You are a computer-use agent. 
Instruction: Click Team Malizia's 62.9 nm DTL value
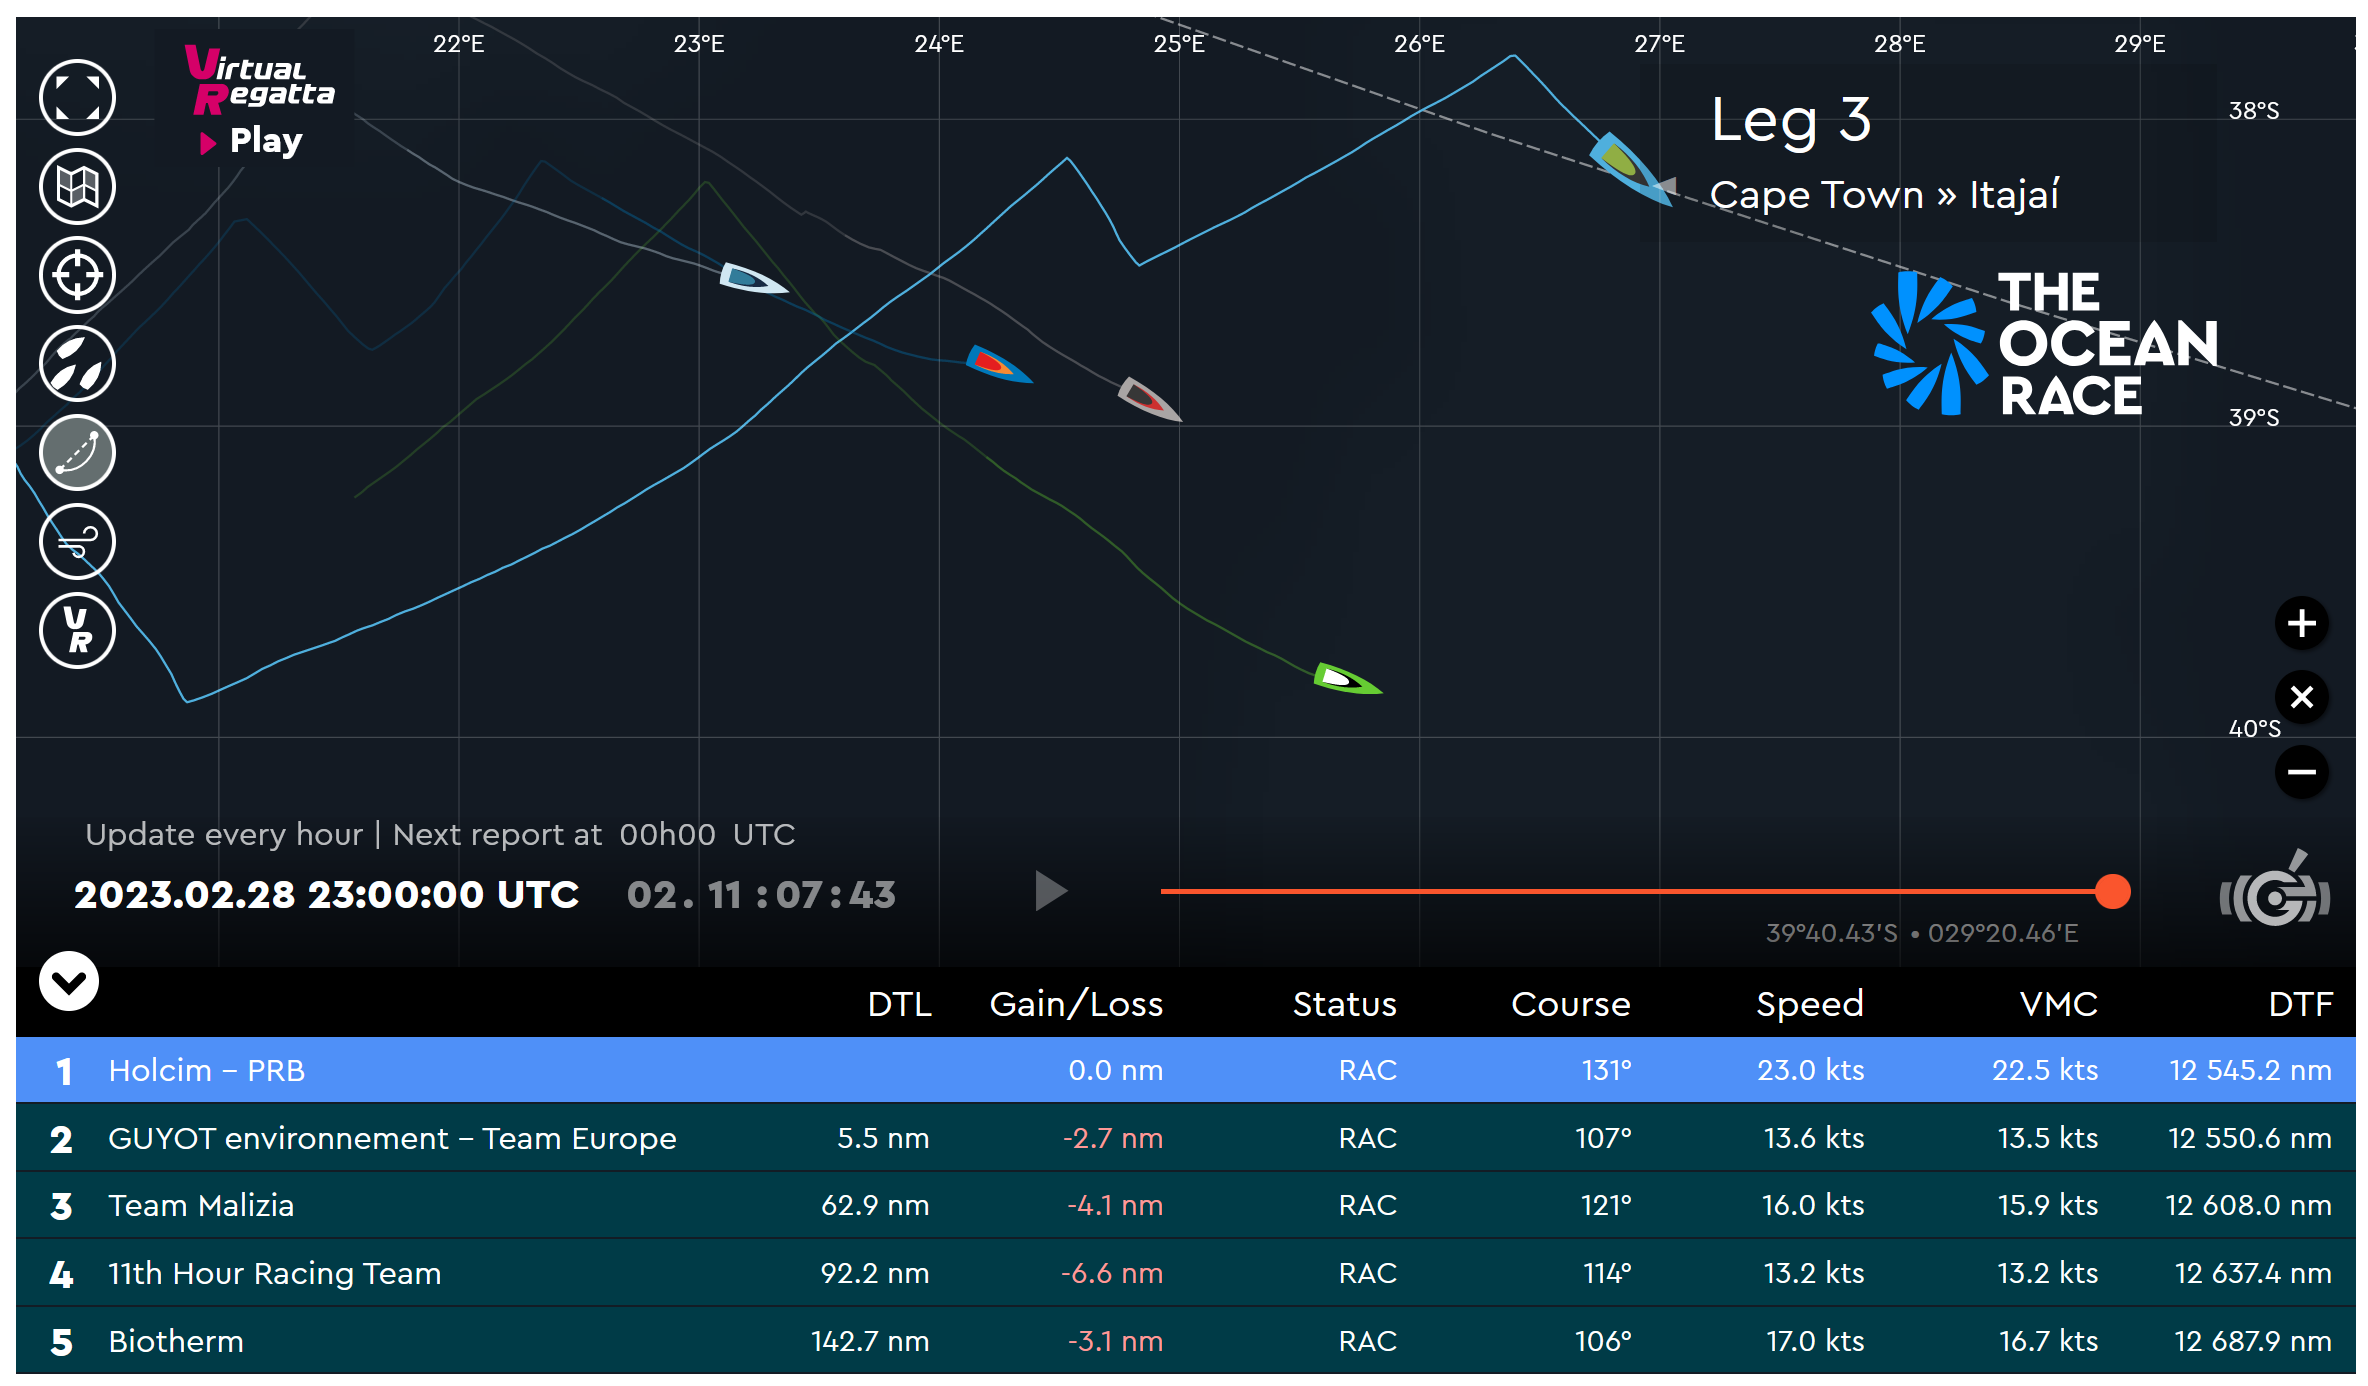(875, 1206)
